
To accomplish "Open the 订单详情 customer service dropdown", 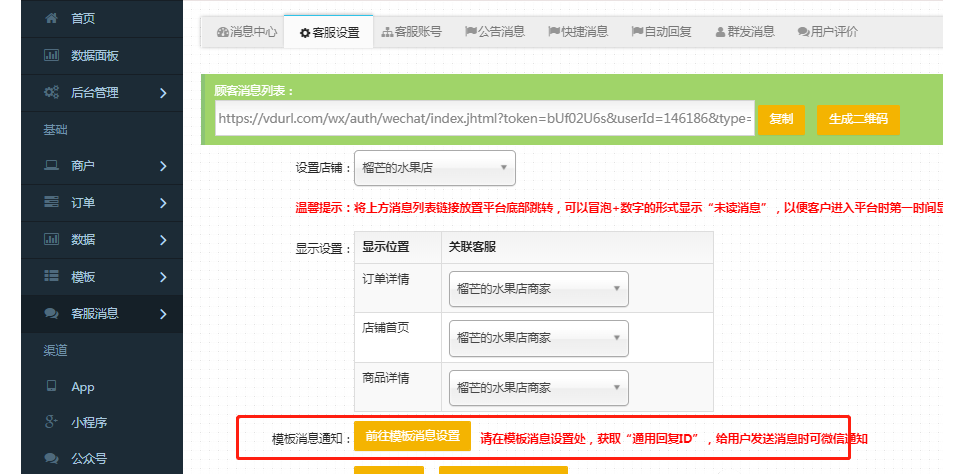I will (x=539, y=289).
